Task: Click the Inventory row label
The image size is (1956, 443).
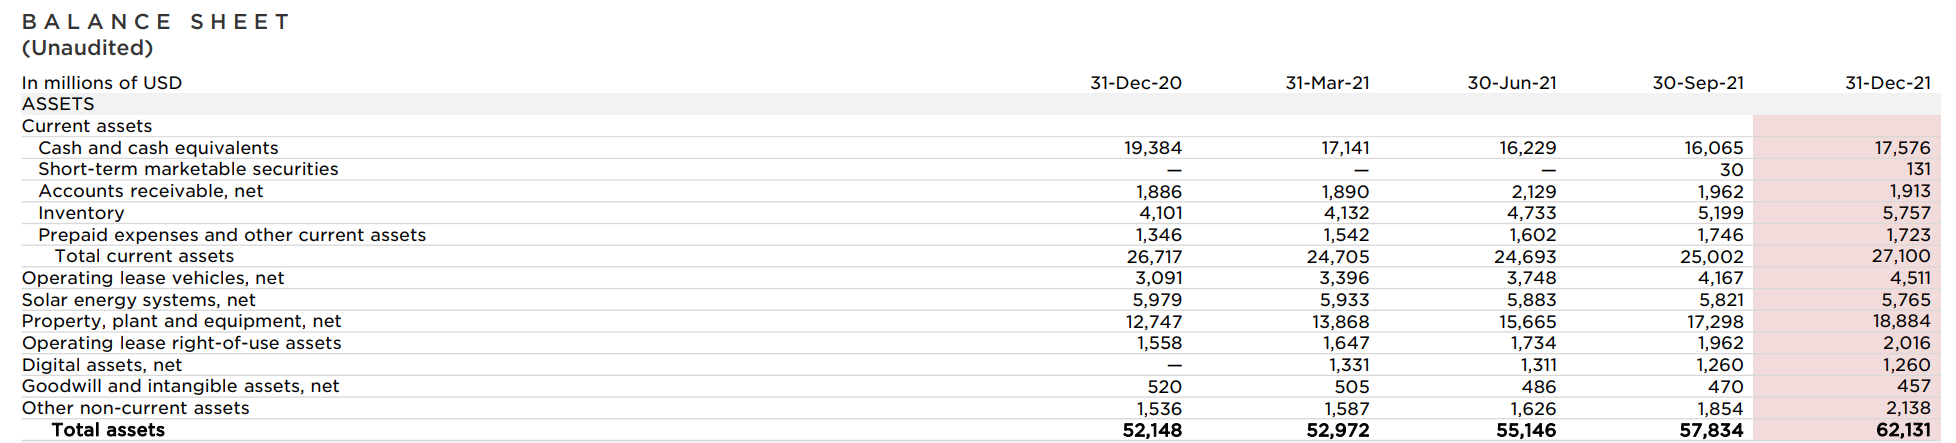Action: pos(81,213)
